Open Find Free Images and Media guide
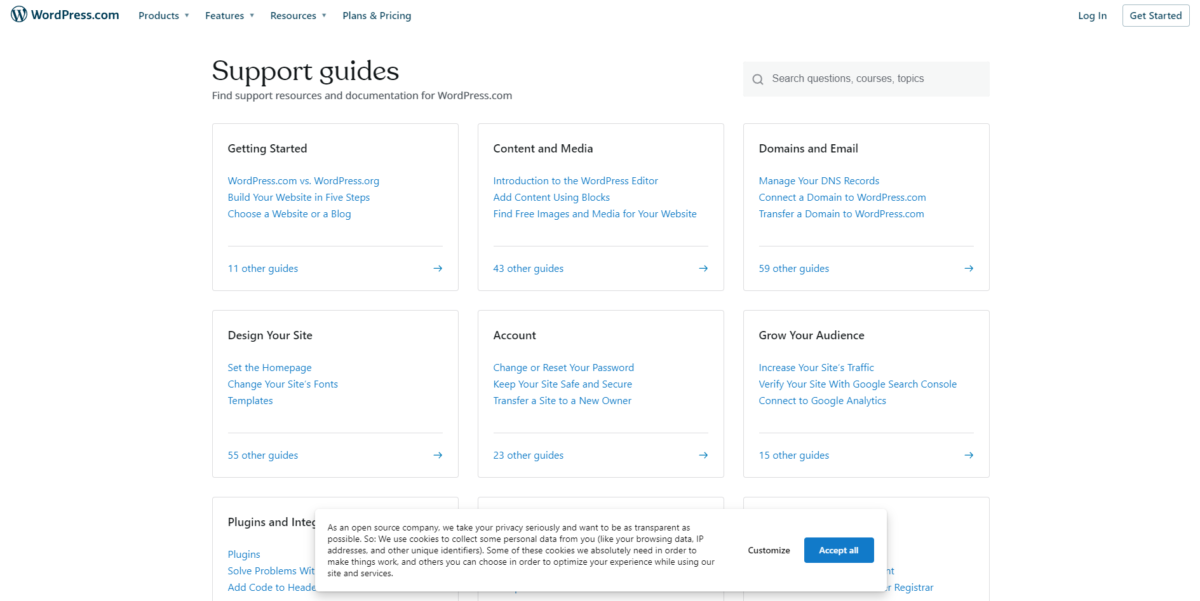 pos(595,214)
